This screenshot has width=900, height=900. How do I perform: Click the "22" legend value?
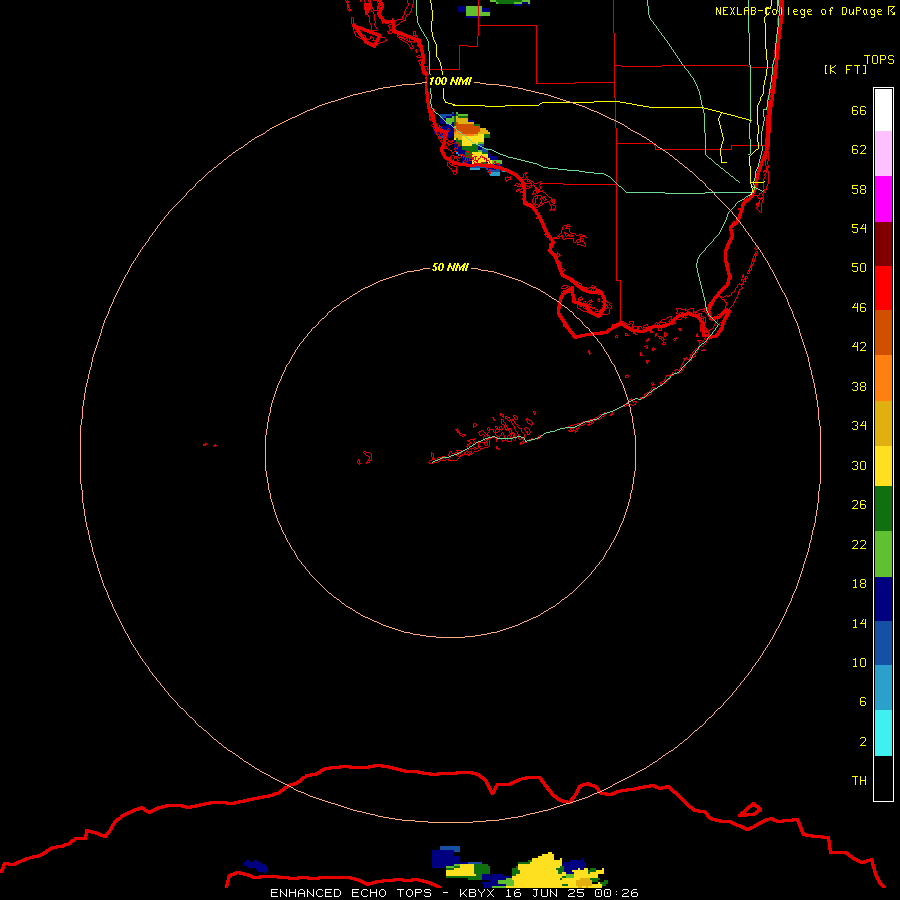tap(859, 544)
